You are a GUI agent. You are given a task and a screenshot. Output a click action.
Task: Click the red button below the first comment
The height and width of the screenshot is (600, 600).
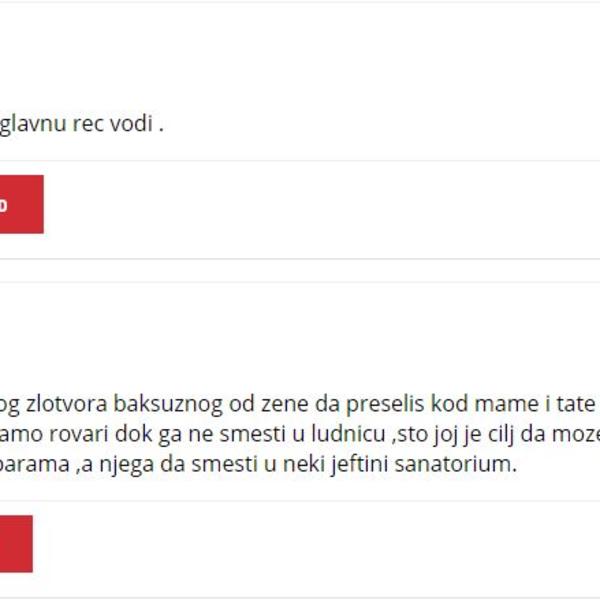[x=20, y=204]
